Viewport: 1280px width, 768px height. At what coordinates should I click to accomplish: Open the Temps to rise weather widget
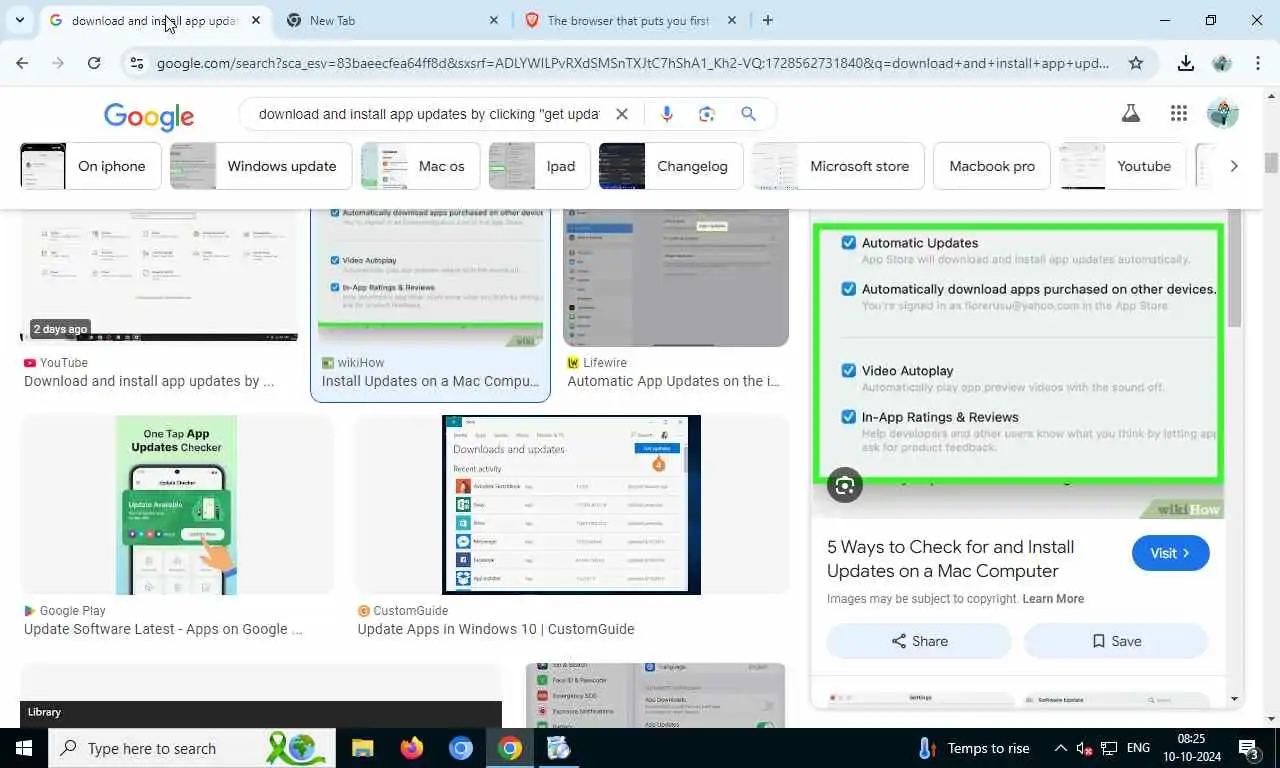click(x=973, y=748)
